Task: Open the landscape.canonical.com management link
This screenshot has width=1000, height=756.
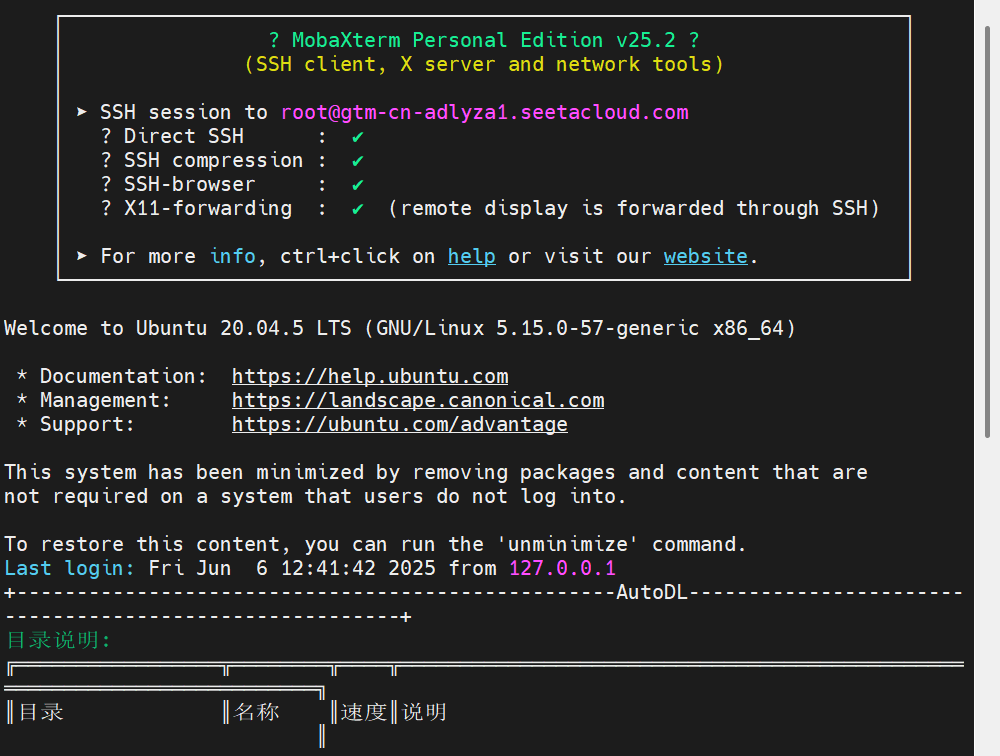Action: point(418,401)
